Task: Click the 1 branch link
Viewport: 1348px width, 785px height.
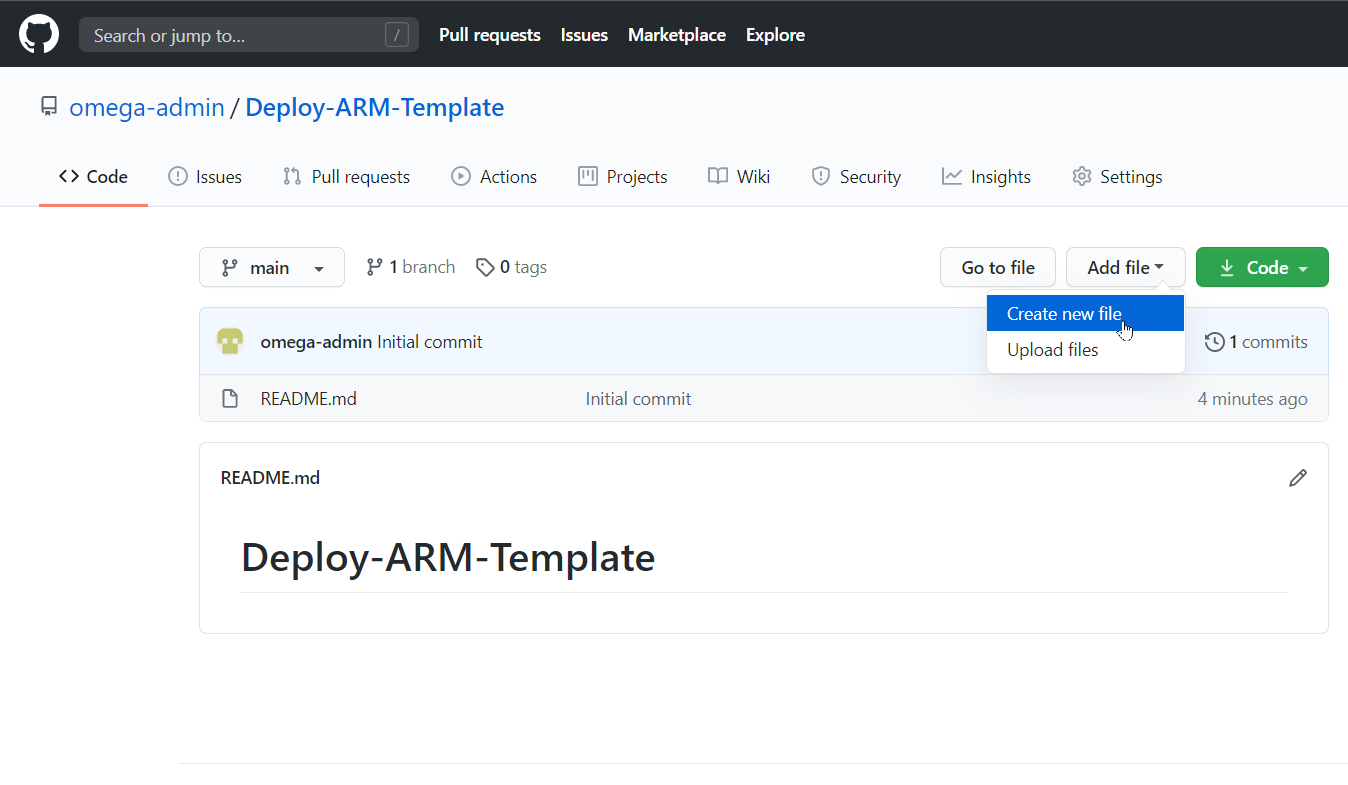Action: (410, 267)
